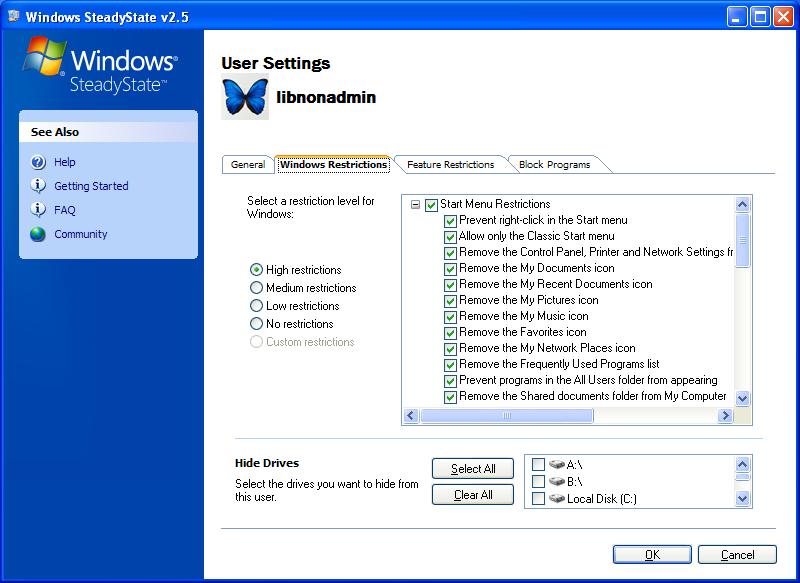Click the Select All button
This screenshot has width=800, height=583.
[473, 469]
